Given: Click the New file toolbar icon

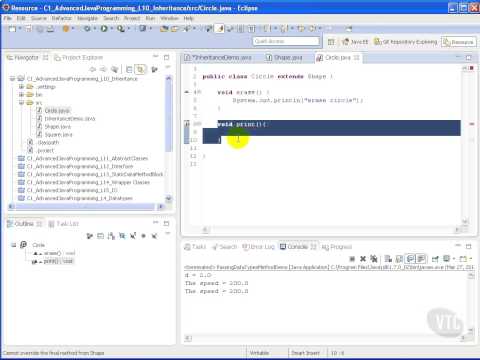Looking at the screenshot, I should pyautogui.click(x=12, y=29).
